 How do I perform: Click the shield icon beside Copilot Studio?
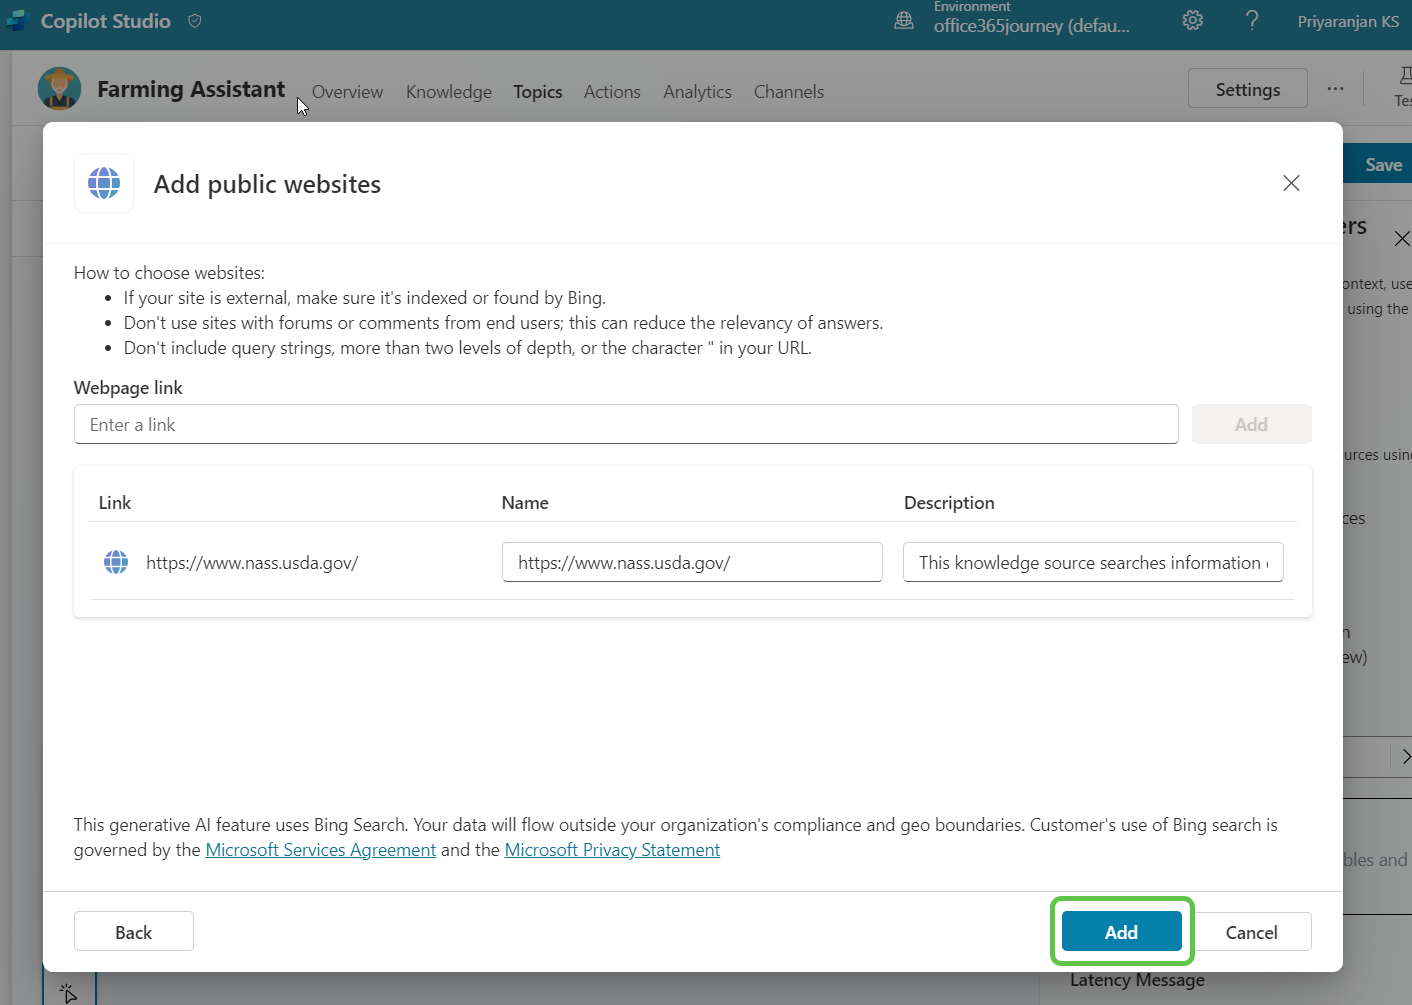pyautogui.click(x=195, y=21)
